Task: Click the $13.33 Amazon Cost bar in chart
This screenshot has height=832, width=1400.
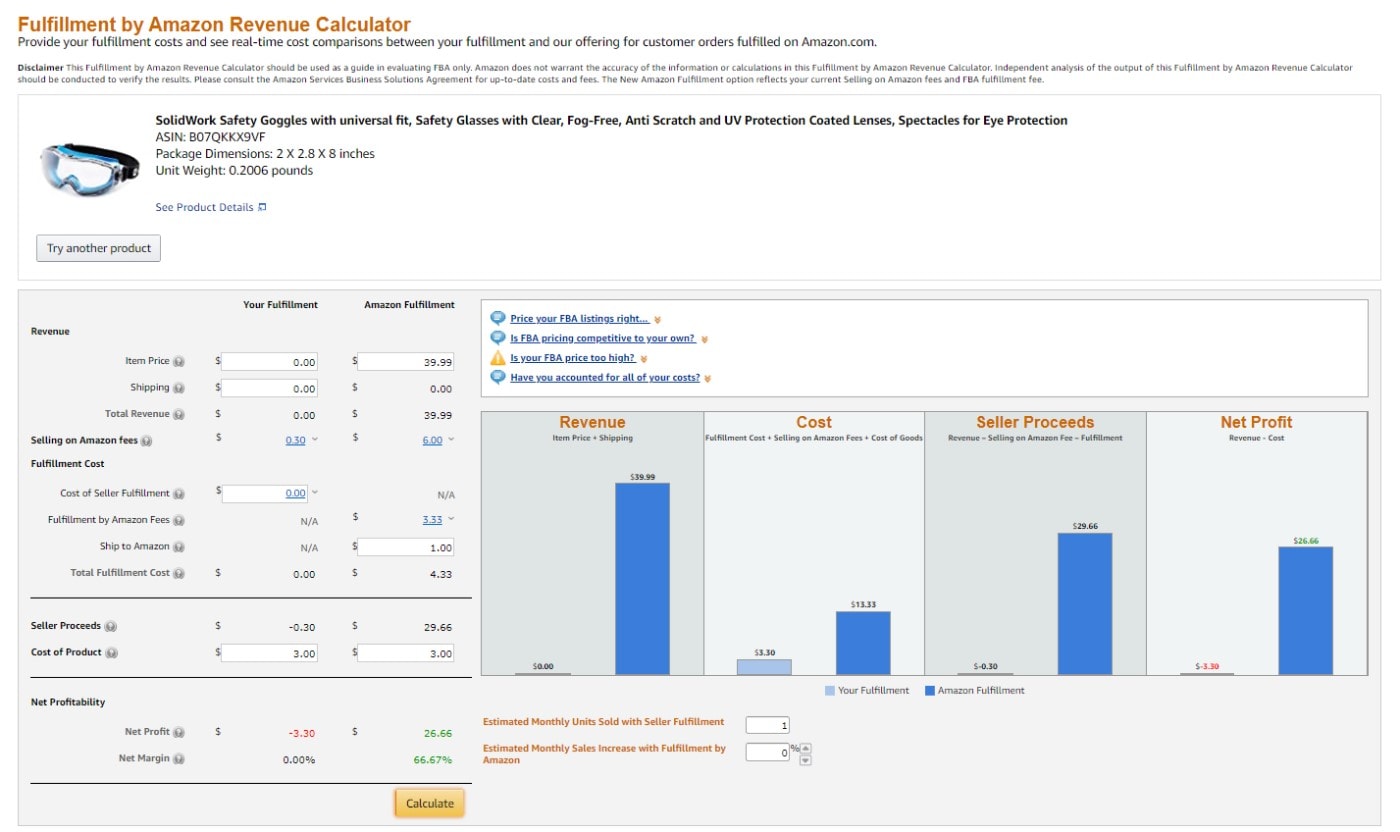Action: (863, 643)
